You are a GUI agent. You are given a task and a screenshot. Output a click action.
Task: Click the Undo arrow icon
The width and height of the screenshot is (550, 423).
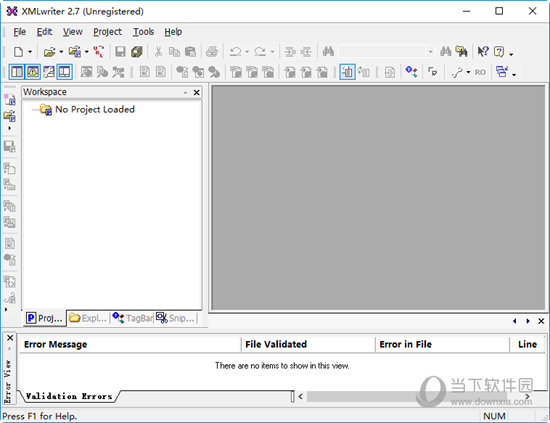[235, 52]
